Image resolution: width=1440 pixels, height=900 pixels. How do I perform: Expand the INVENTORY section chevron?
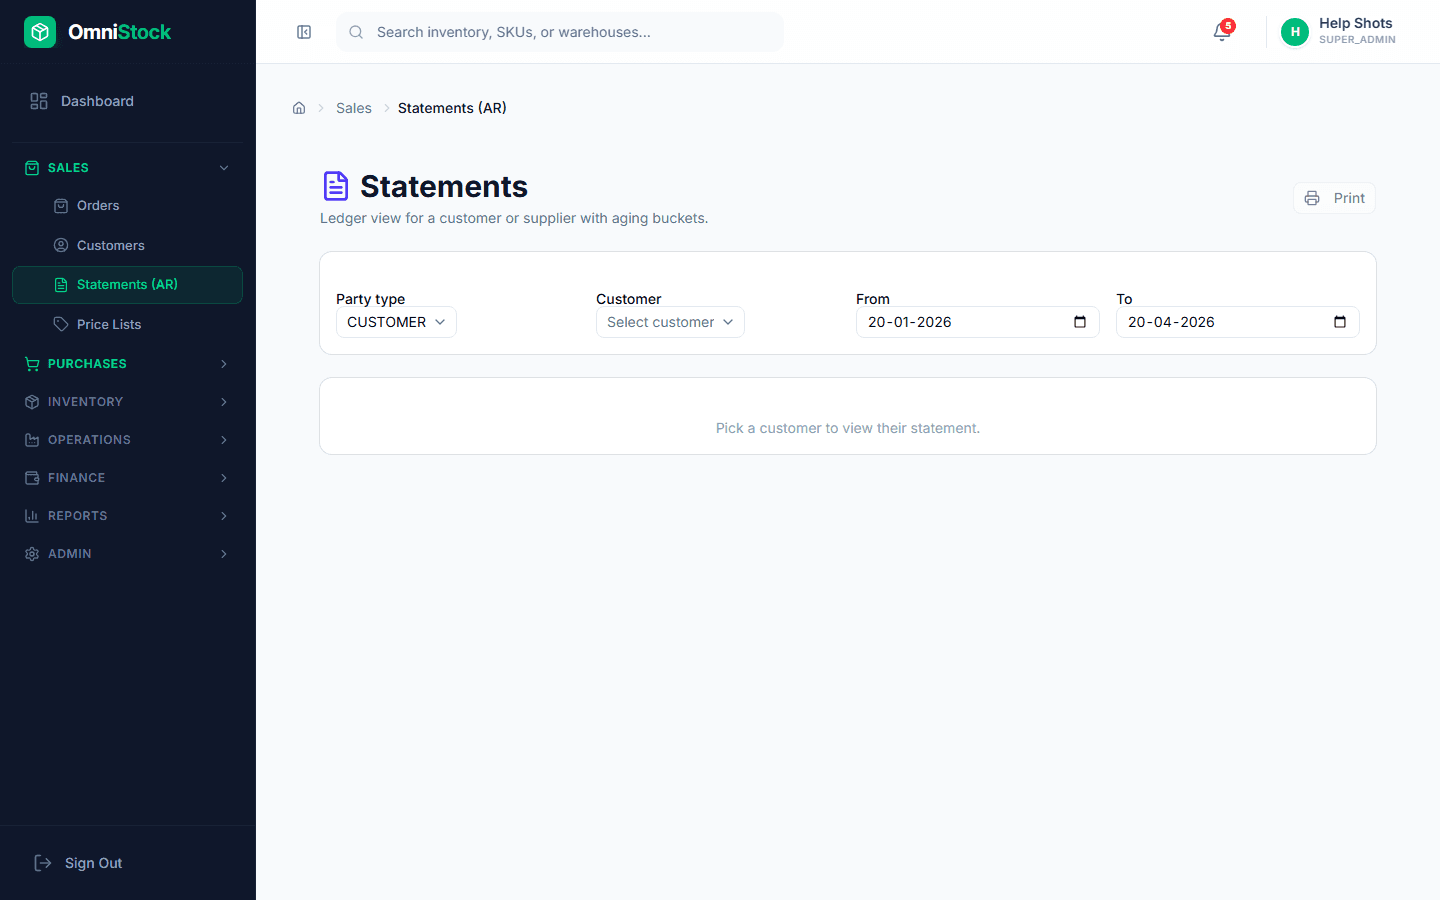coord(224,402)
